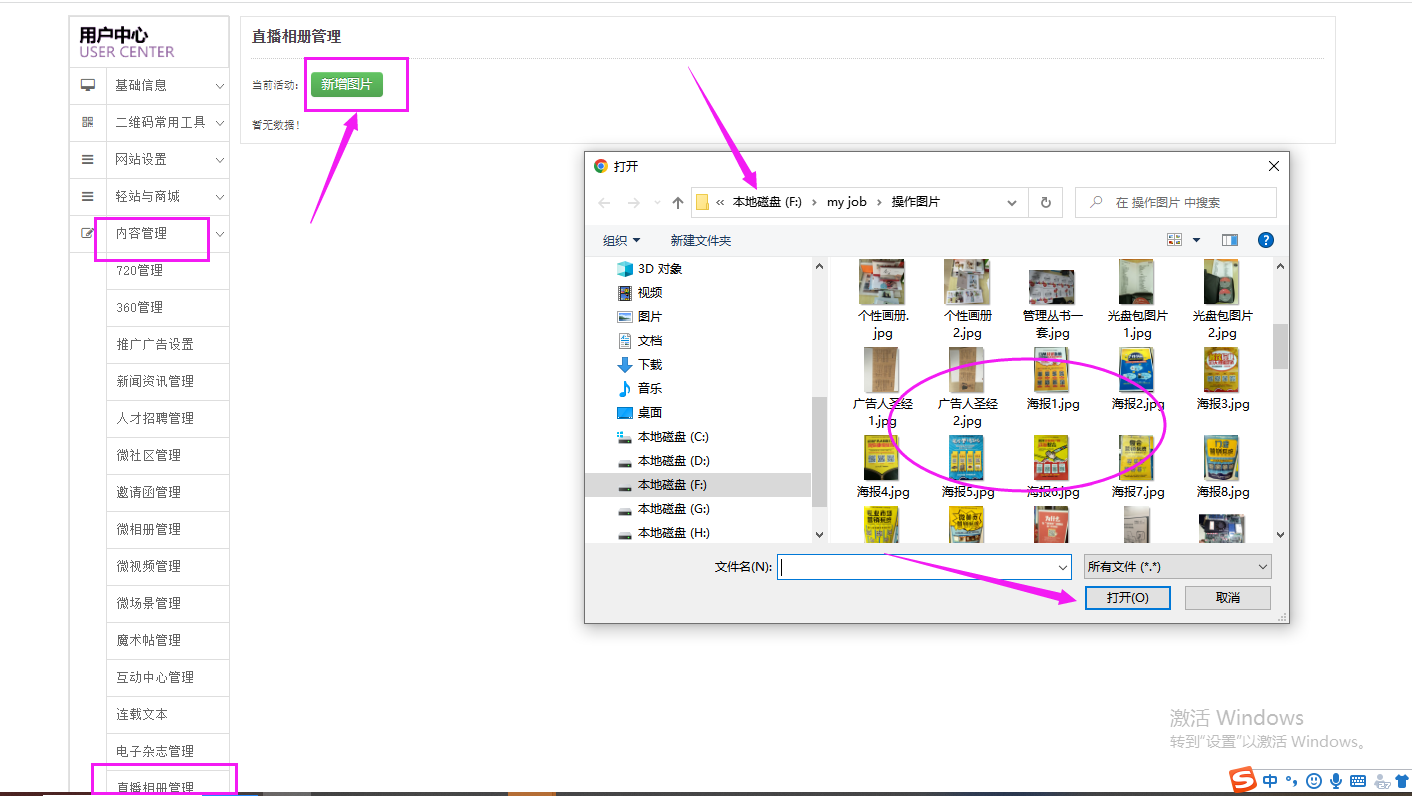Open the 组织 dropdown menu
The image size is (1412, 796).
click(x=621, y=241)
